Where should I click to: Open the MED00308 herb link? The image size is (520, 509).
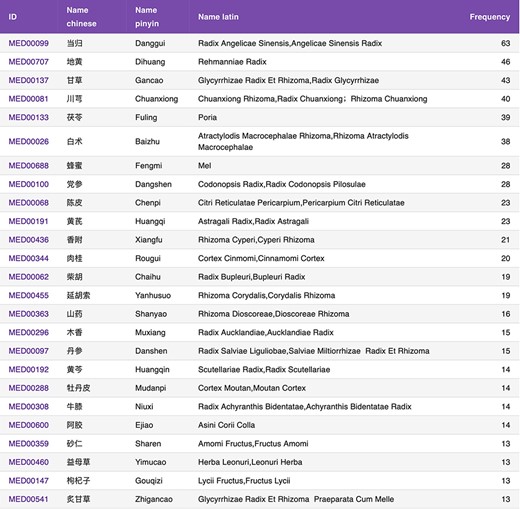tap(29, 407)
